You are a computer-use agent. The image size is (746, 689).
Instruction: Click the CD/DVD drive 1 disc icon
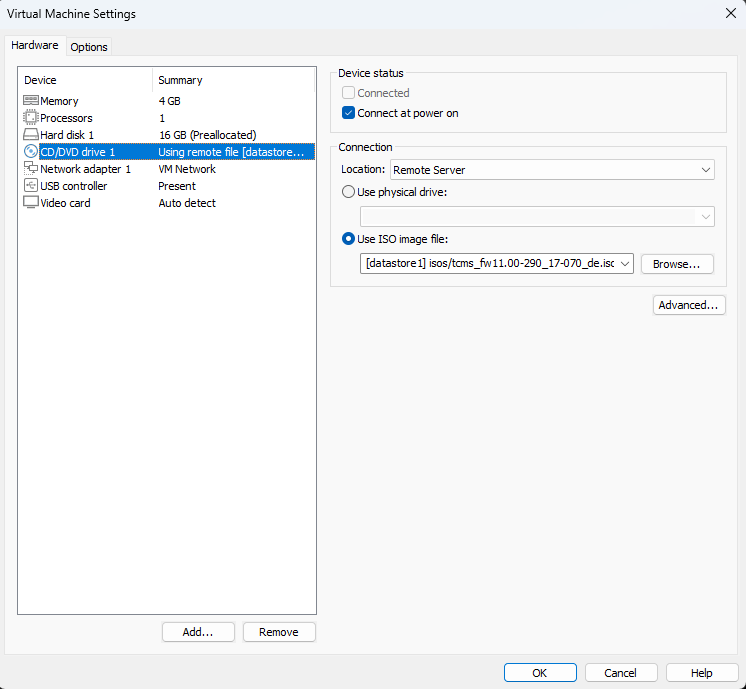31,152
